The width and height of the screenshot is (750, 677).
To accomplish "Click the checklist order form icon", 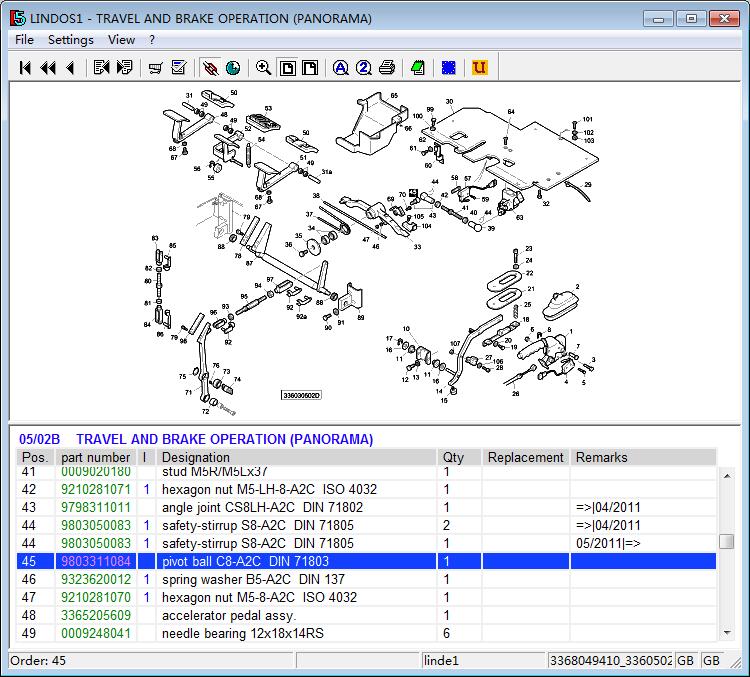I will point(178,67).
